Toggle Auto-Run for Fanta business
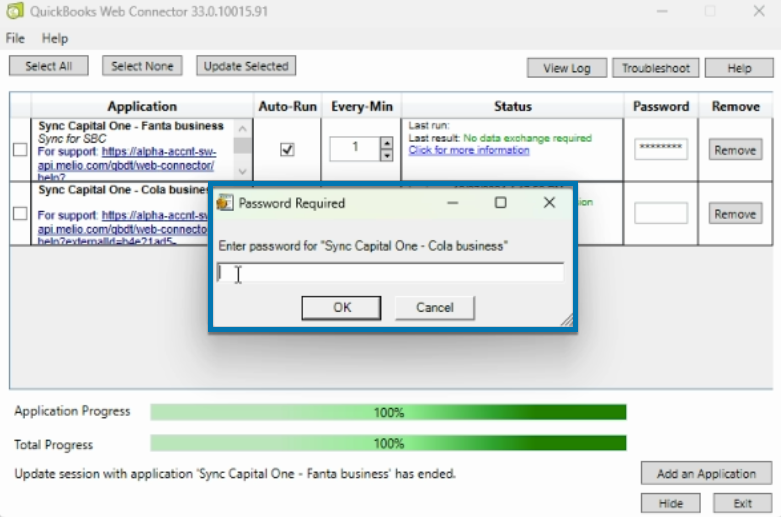Image resolution: width=781 pixels, height=517 pixels. 287,150
